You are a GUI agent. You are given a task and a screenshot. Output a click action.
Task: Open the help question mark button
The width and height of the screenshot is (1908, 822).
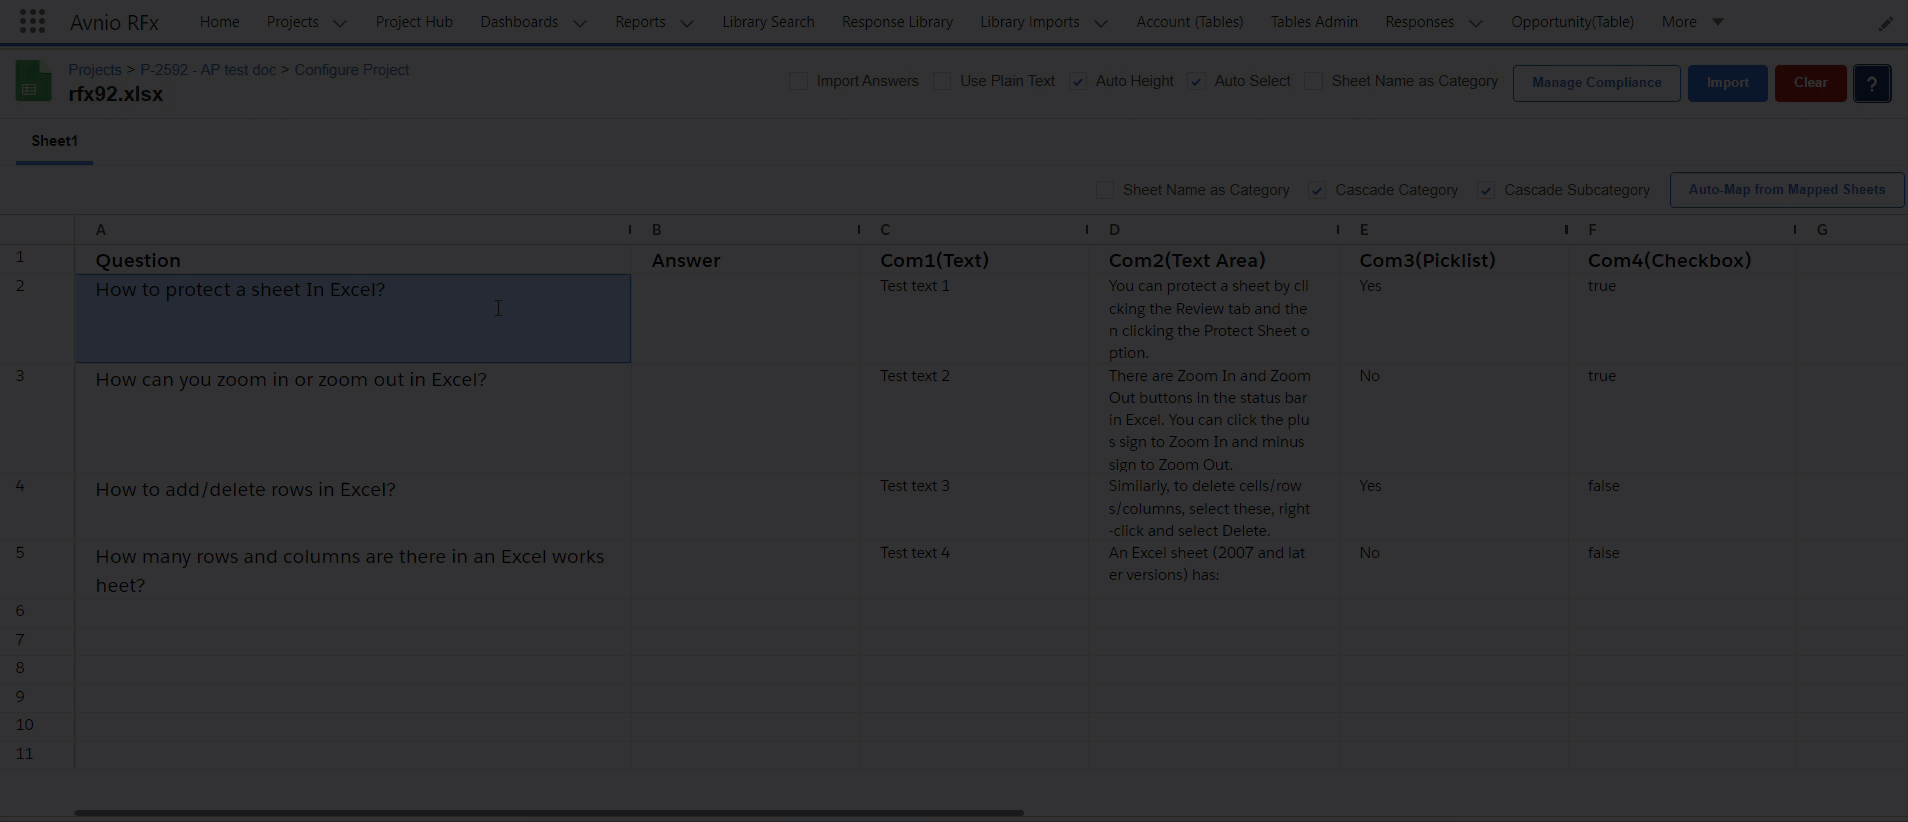click(x=1871, y=83)
